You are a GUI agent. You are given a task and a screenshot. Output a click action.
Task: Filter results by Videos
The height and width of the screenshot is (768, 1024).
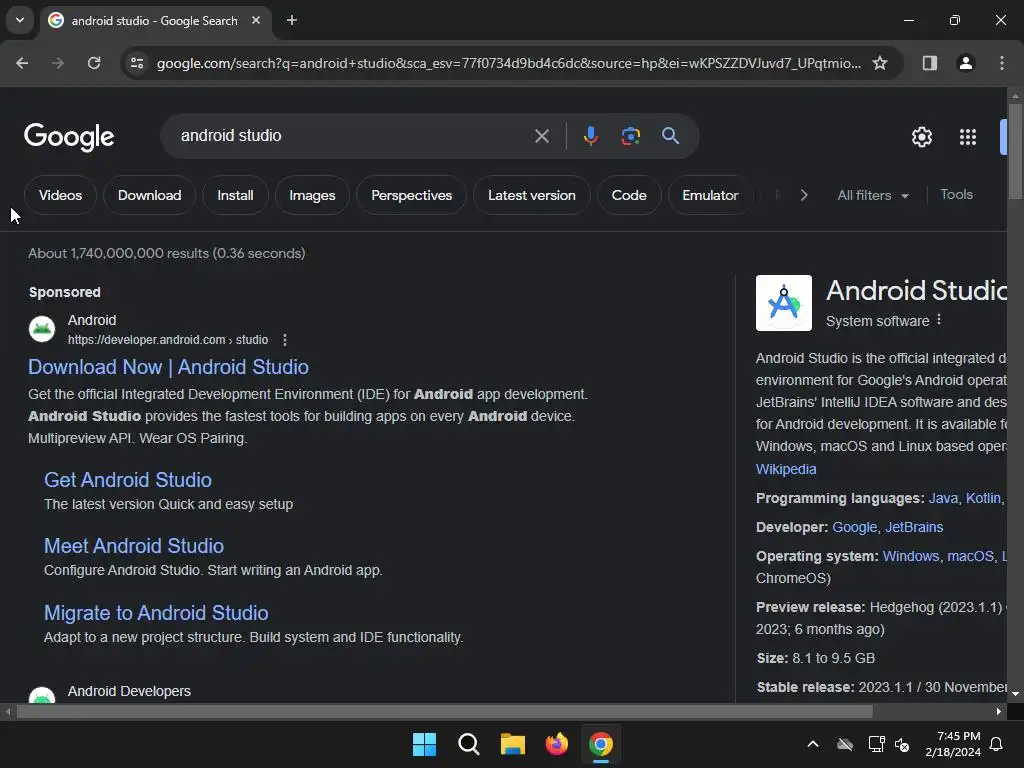click(60, 195)
